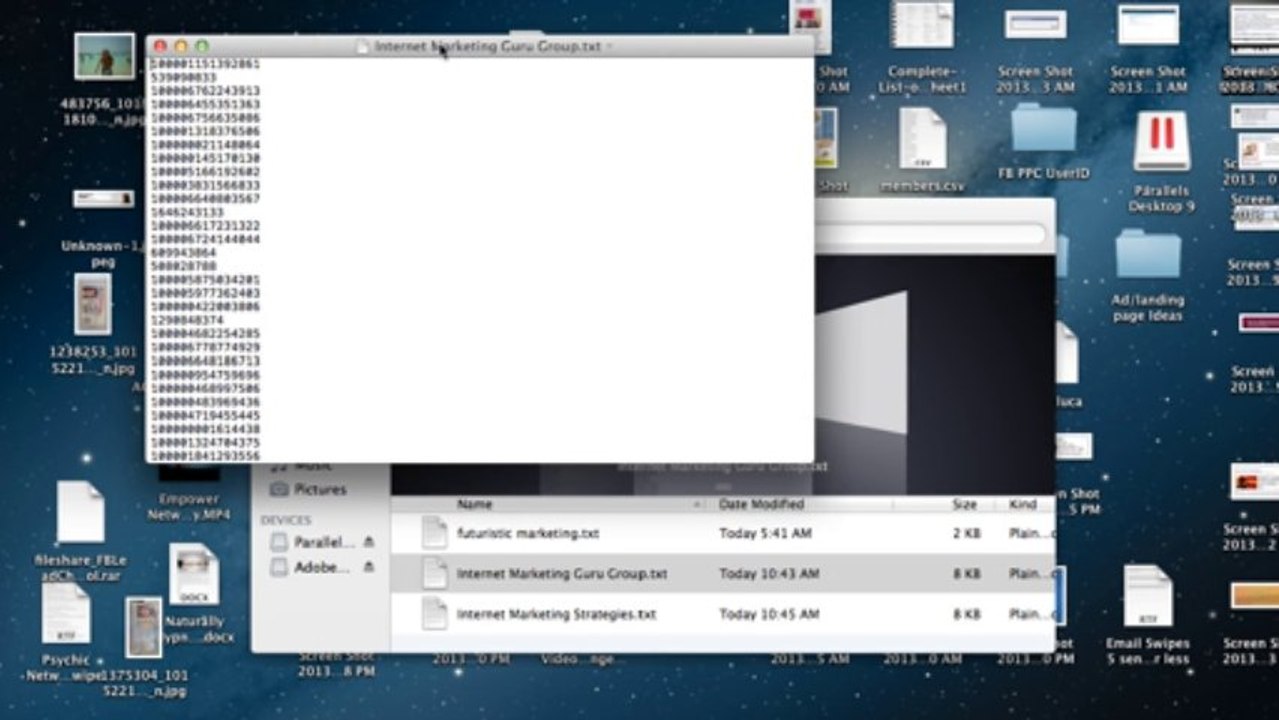Sort Finder list by Kind column
The image size is (1279, 720).
point(1024,505)
